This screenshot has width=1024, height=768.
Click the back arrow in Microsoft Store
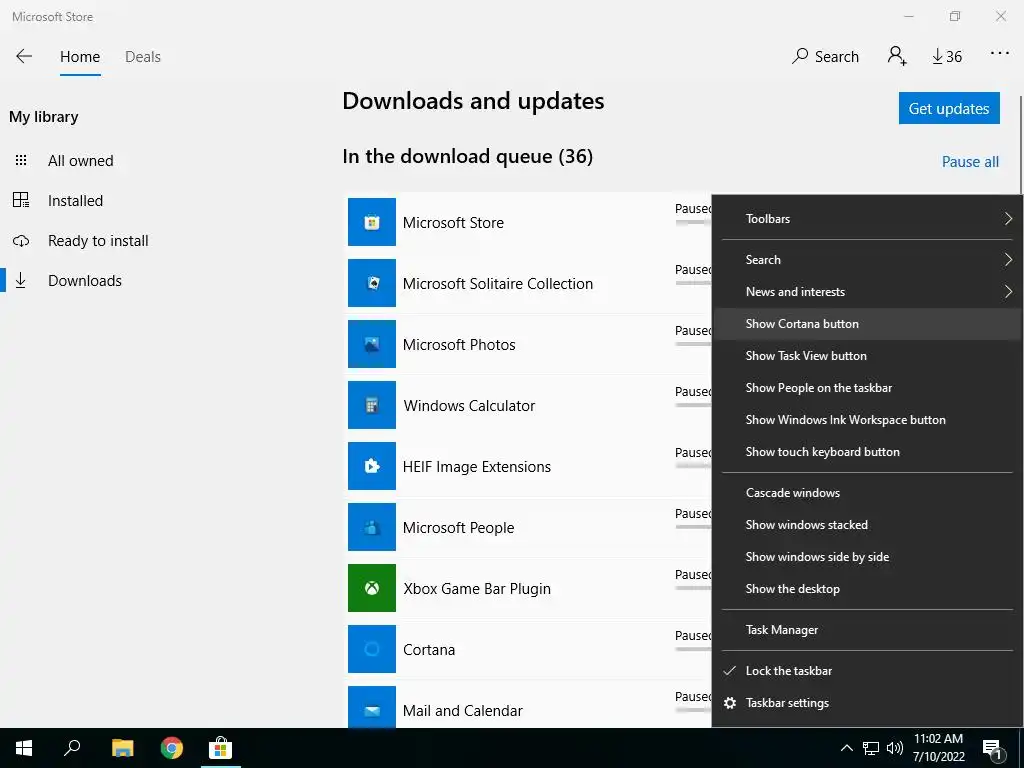pyautogui.click(x=24, y=56)
